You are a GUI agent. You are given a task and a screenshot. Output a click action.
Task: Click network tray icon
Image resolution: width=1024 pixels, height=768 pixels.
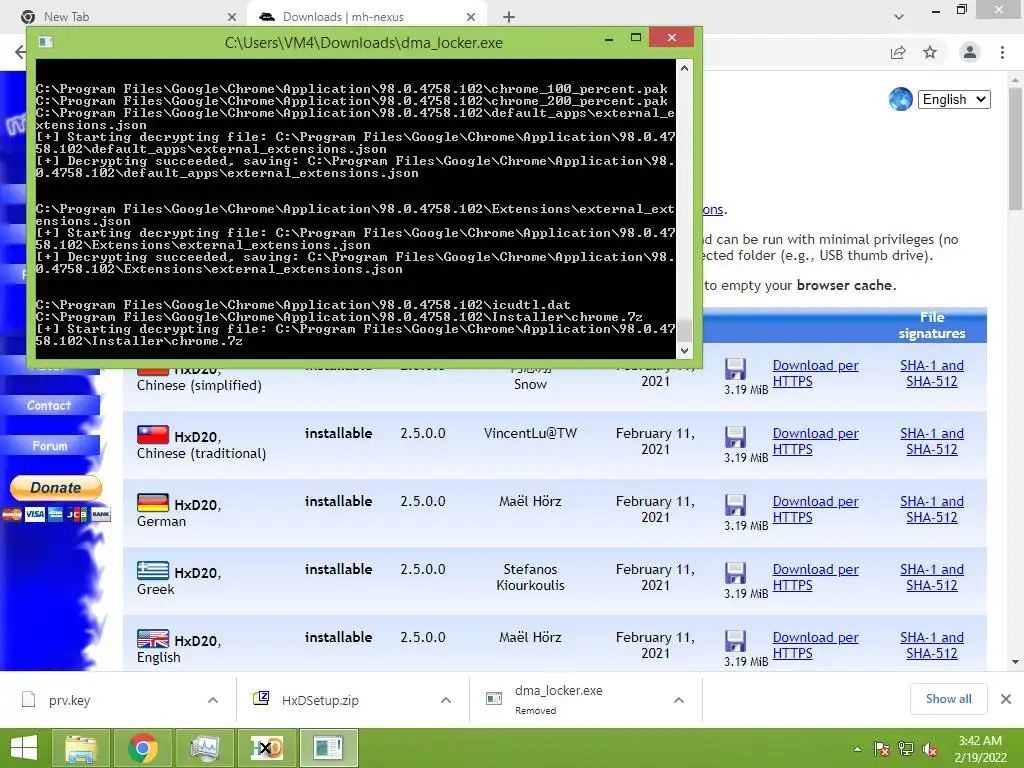tap(905, 749)
